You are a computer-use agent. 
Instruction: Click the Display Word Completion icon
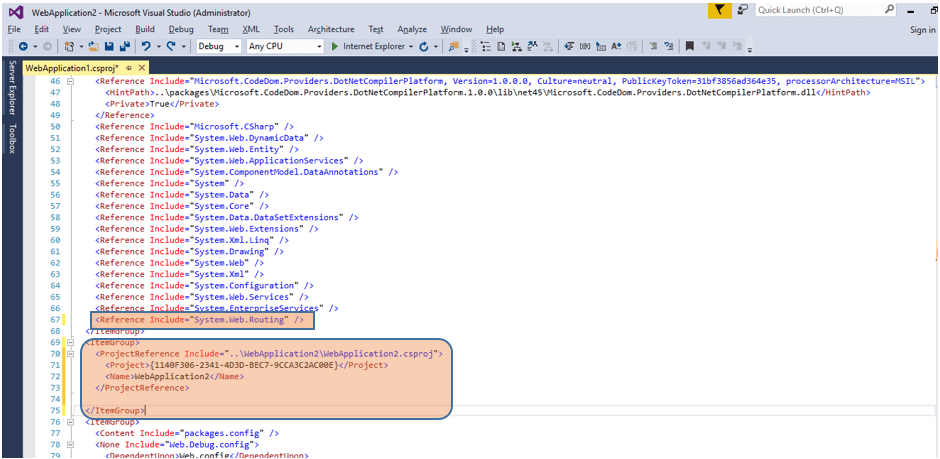coord(616,46)
